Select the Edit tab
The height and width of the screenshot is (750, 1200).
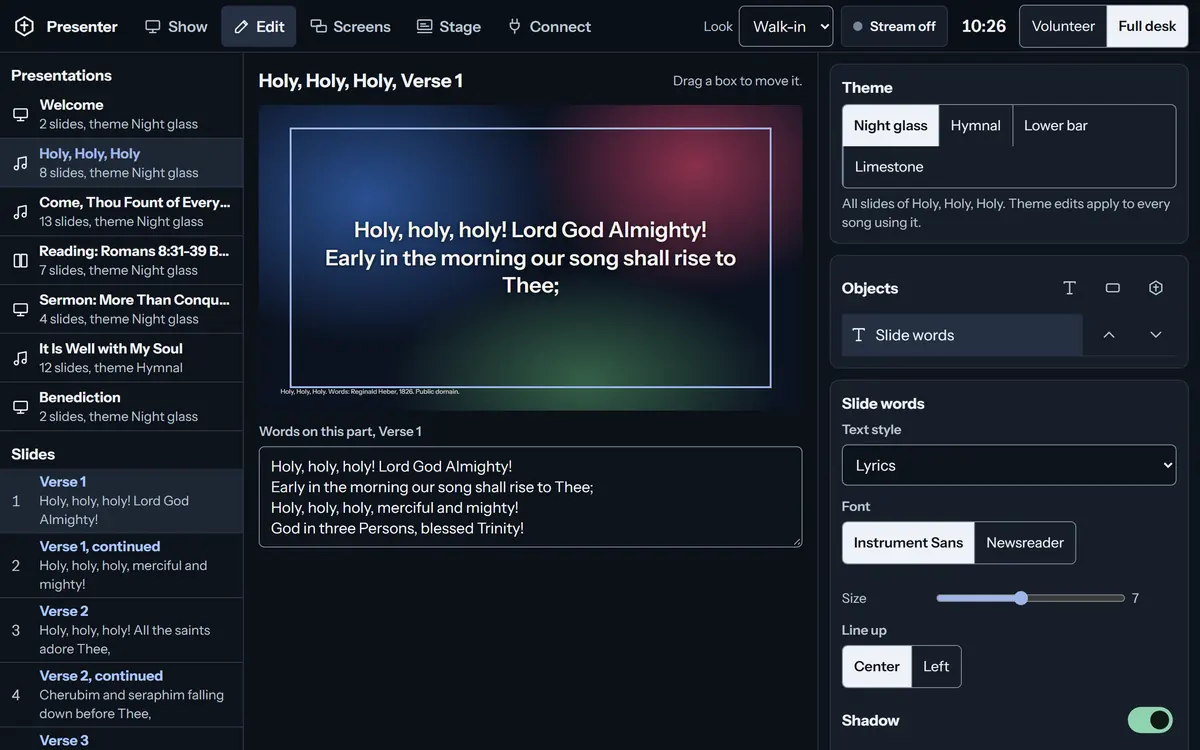[x=259, y=27]
